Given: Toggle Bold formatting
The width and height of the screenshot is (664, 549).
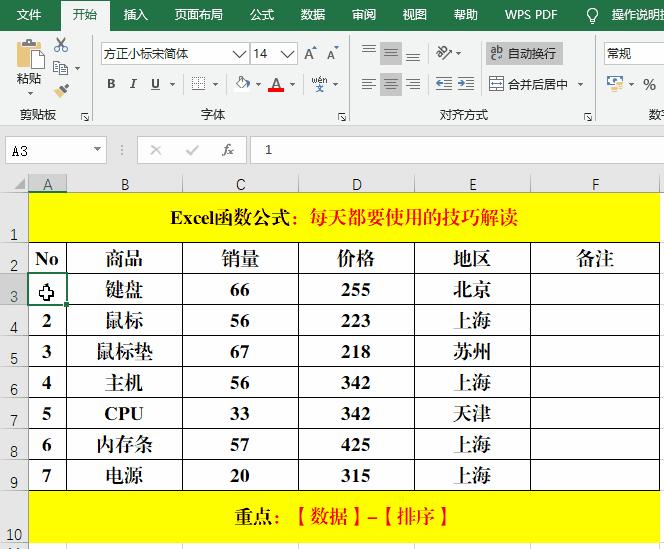Looking at the screenshot, I should [x=111, y=85].
